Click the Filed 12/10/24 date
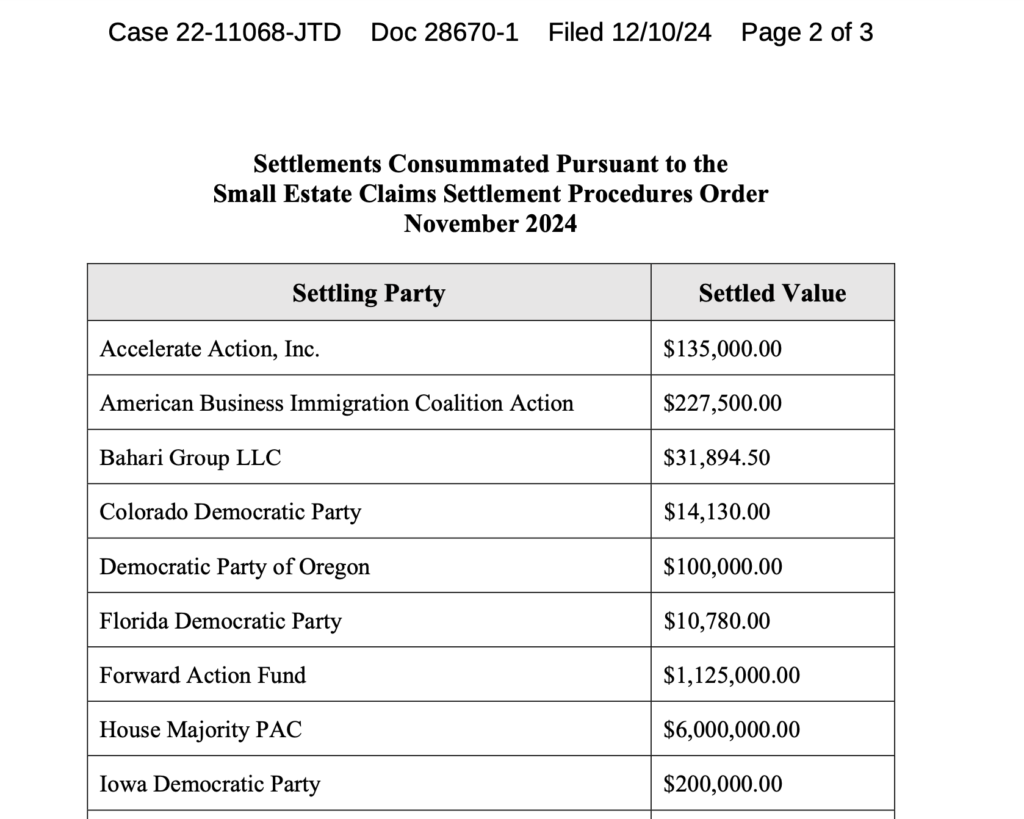 [x=629, y=32]
